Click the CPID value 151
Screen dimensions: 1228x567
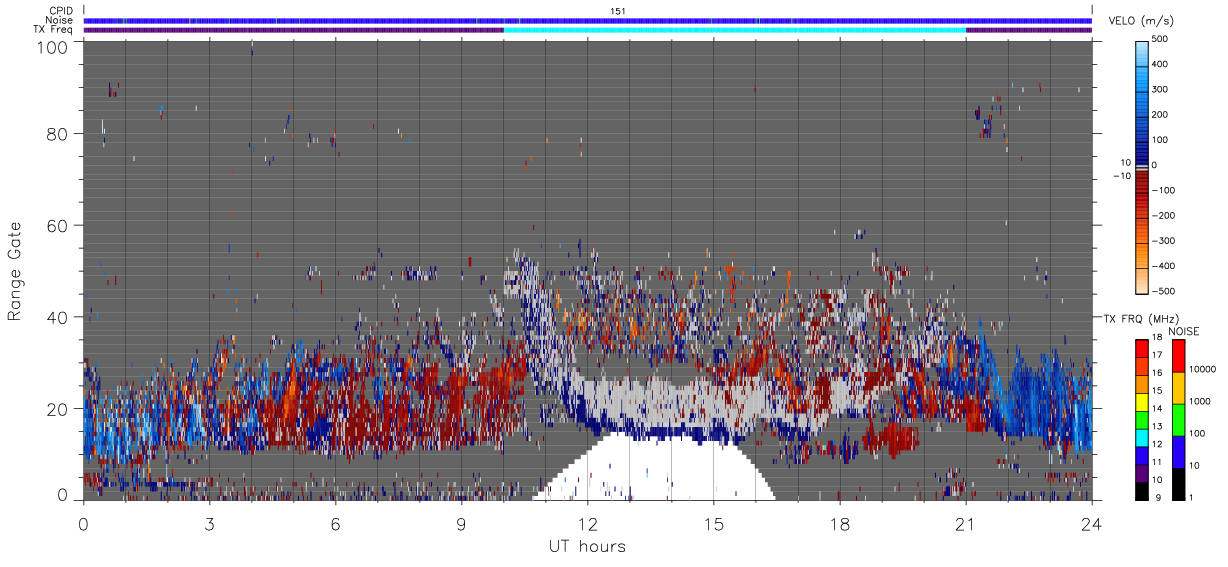[618, 11]
